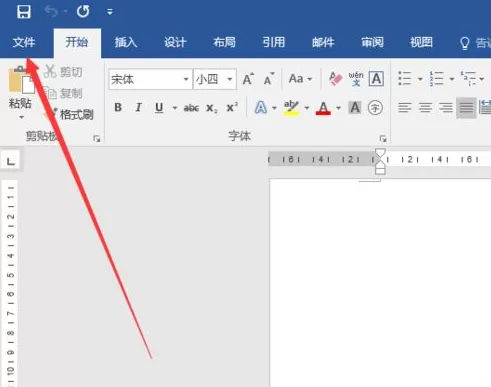Switch to the 插入 (Insert) tab
The width and height of the screenshot is (491, 387).
(x=126, y=43)
